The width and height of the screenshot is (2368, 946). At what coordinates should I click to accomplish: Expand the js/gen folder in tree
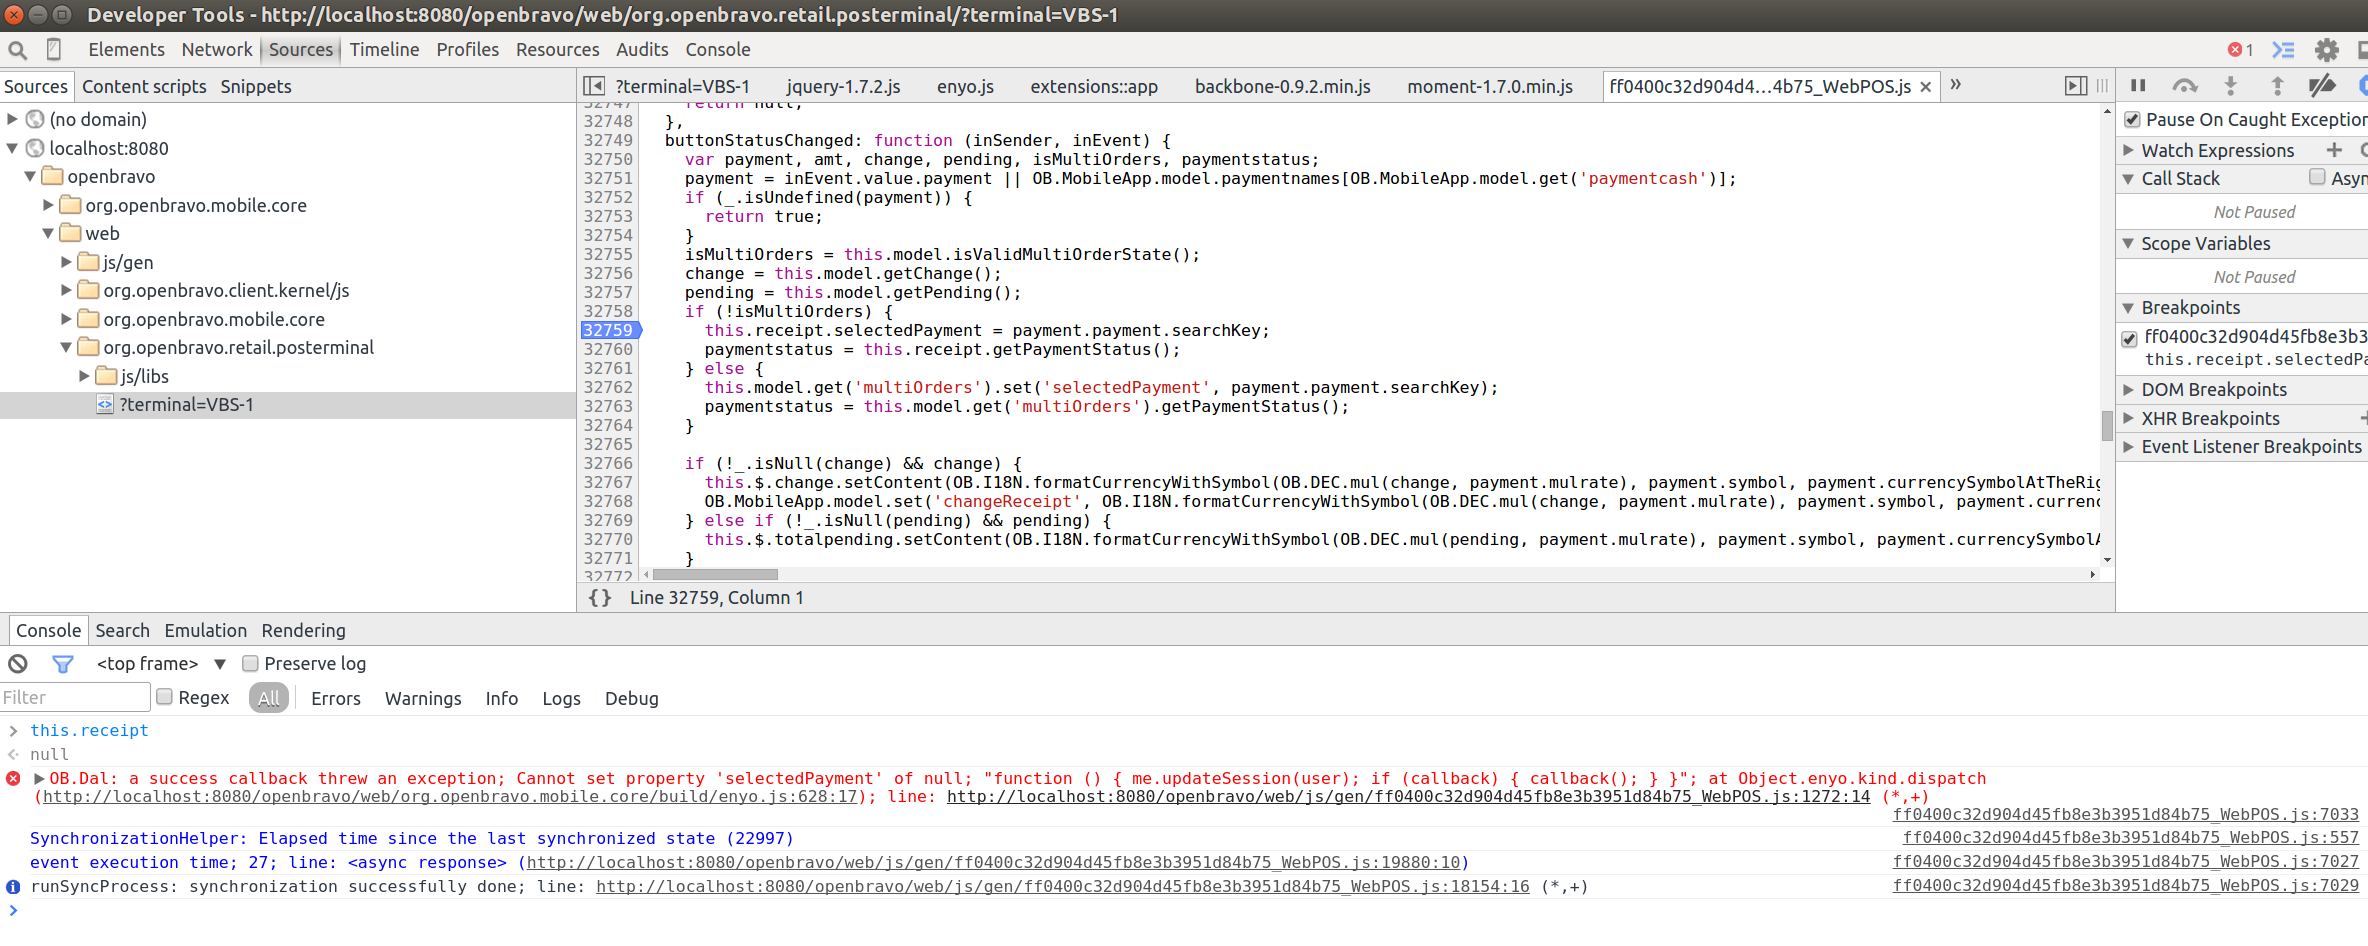point(66,262)
